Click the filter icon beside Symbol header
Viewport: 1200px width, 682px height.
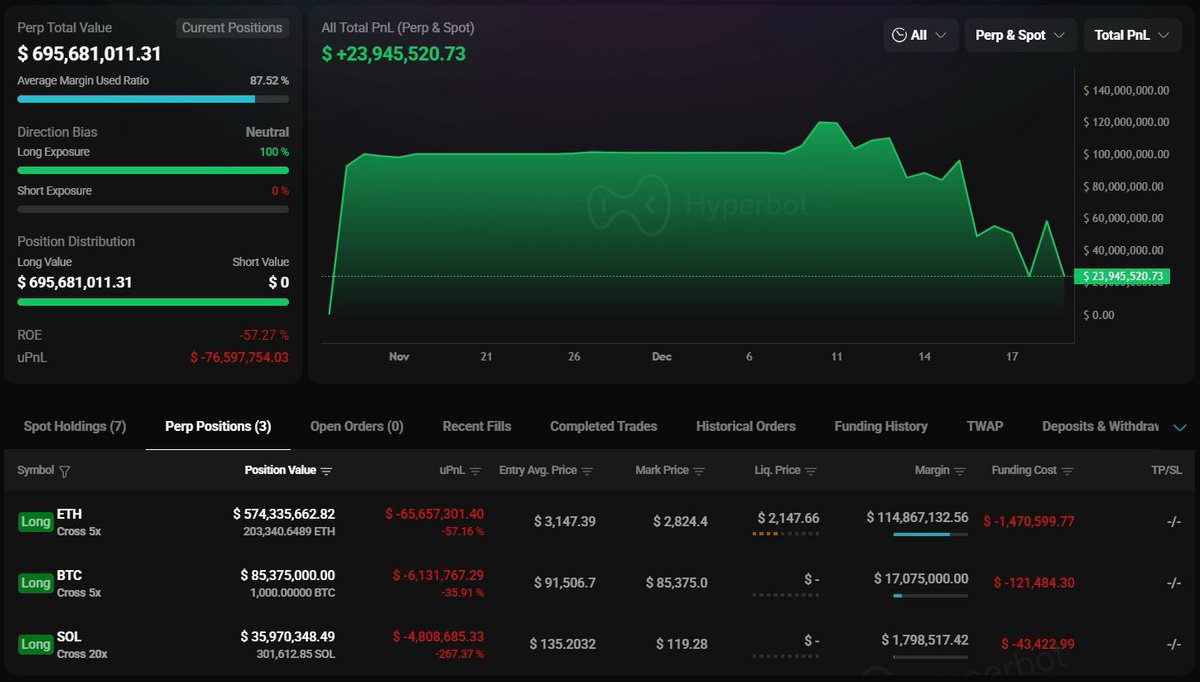tap(65, 471)
